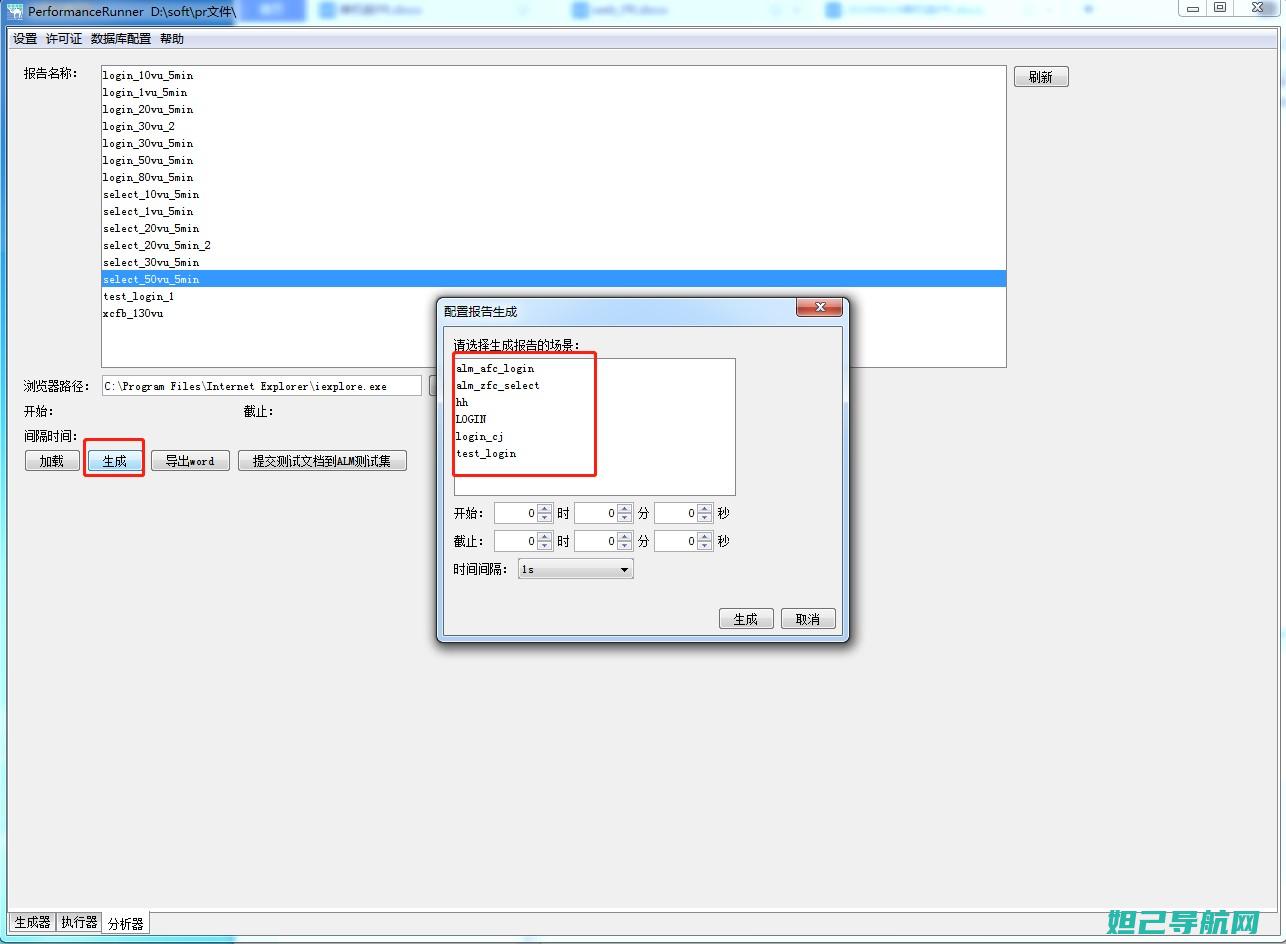Switch to the 执行器 tab
This screenshot has width=1286, height=944.
pyautogui.click(x=79, y=922)
